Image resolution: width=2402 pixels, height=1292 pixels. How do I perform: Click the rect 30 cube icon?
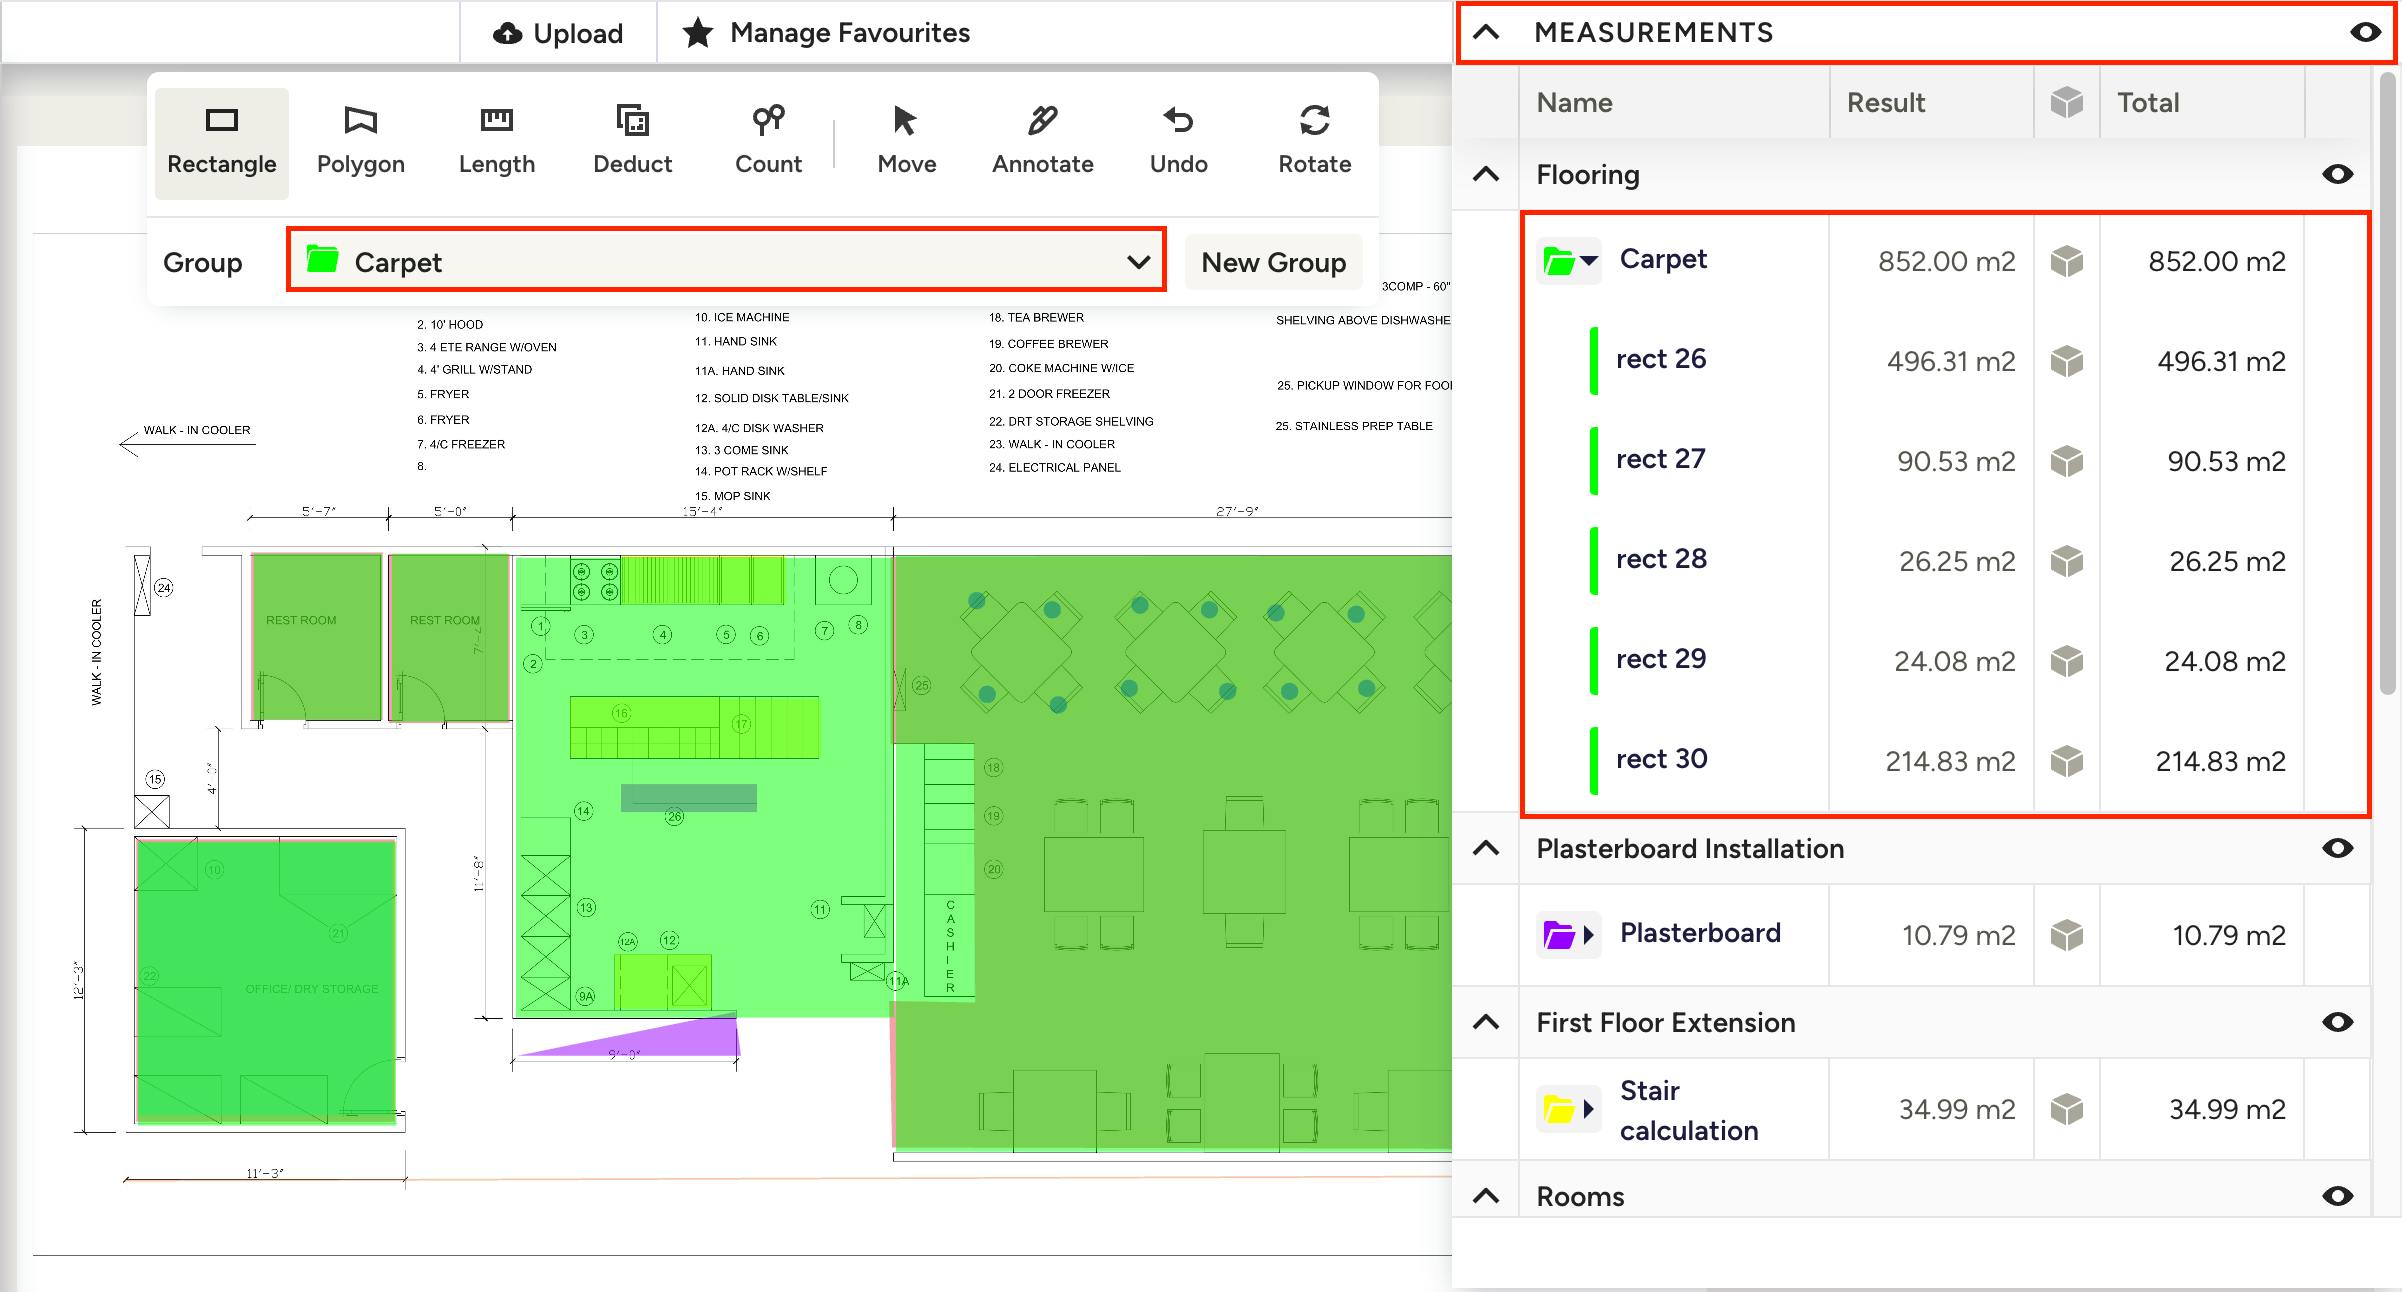point(2066,761)
